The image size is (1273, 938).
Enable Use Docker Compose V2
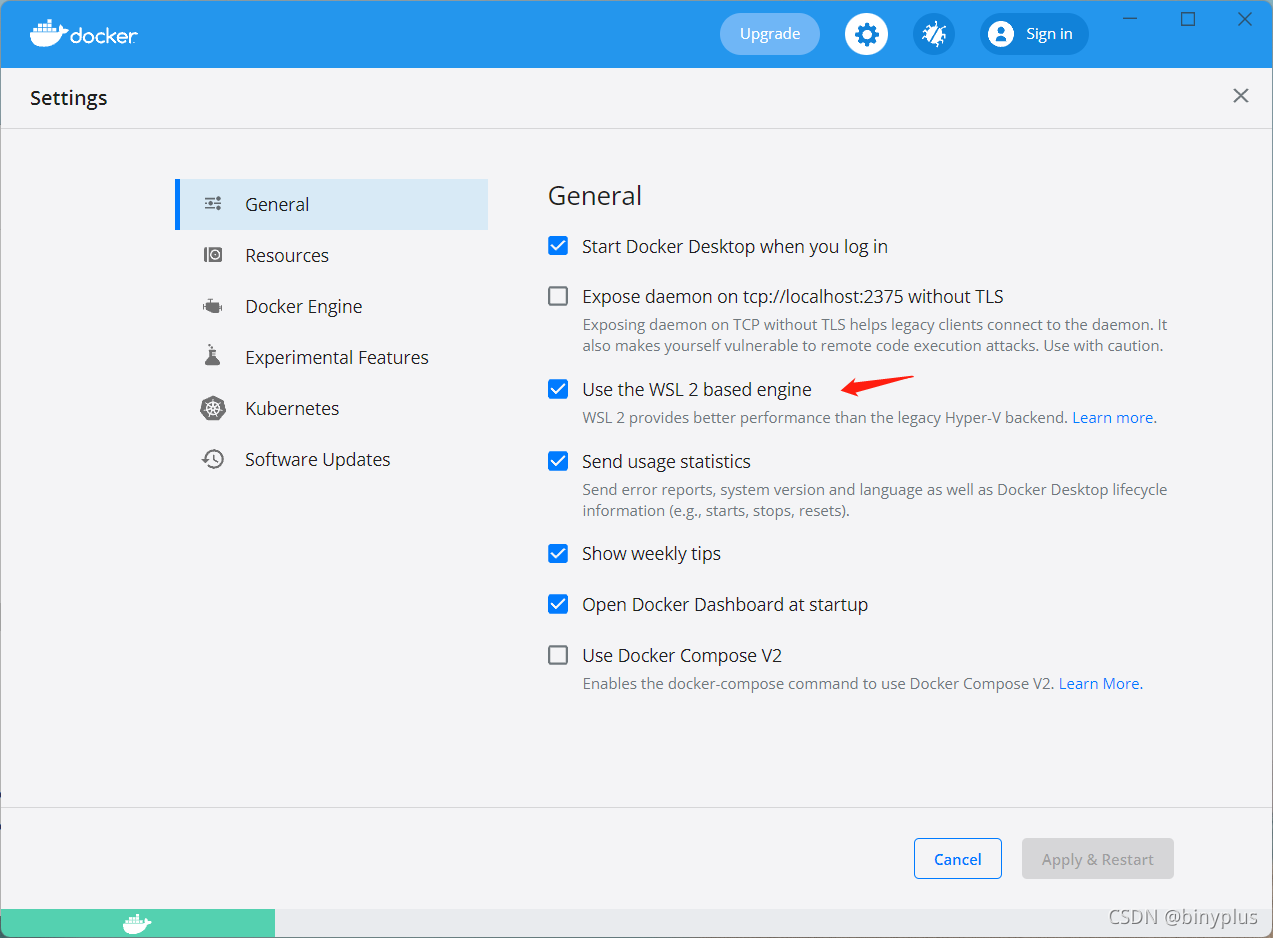coord(558,655)
